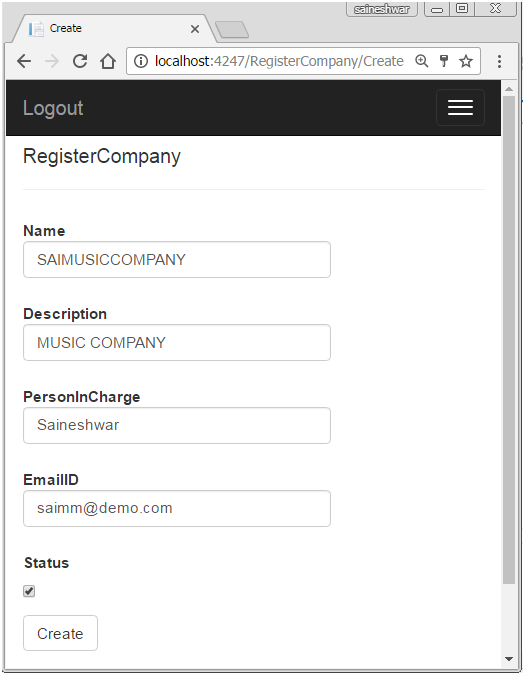This screenshot has width=525, height=675.
Task: Open the Chrome three-dot menu
Action: tap(499, 61)
